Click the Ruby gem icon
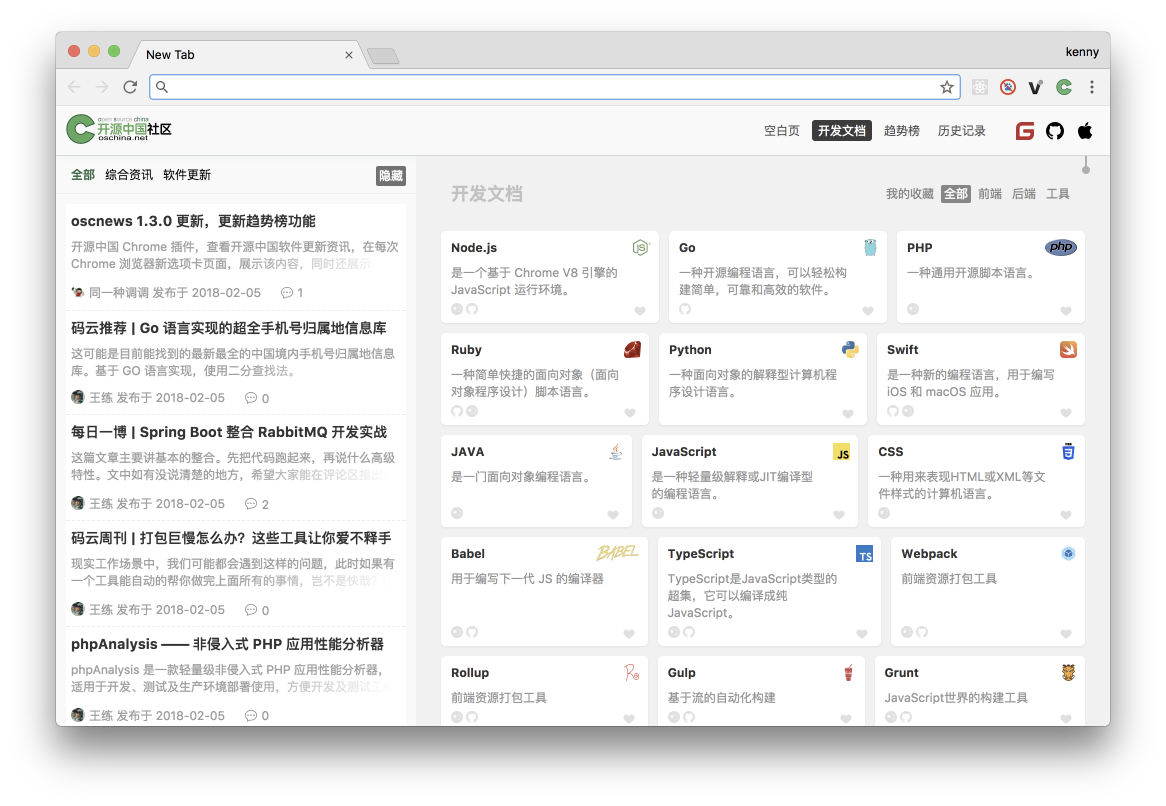The height and width of the screenshot is (806, 1166). (633, 349)
